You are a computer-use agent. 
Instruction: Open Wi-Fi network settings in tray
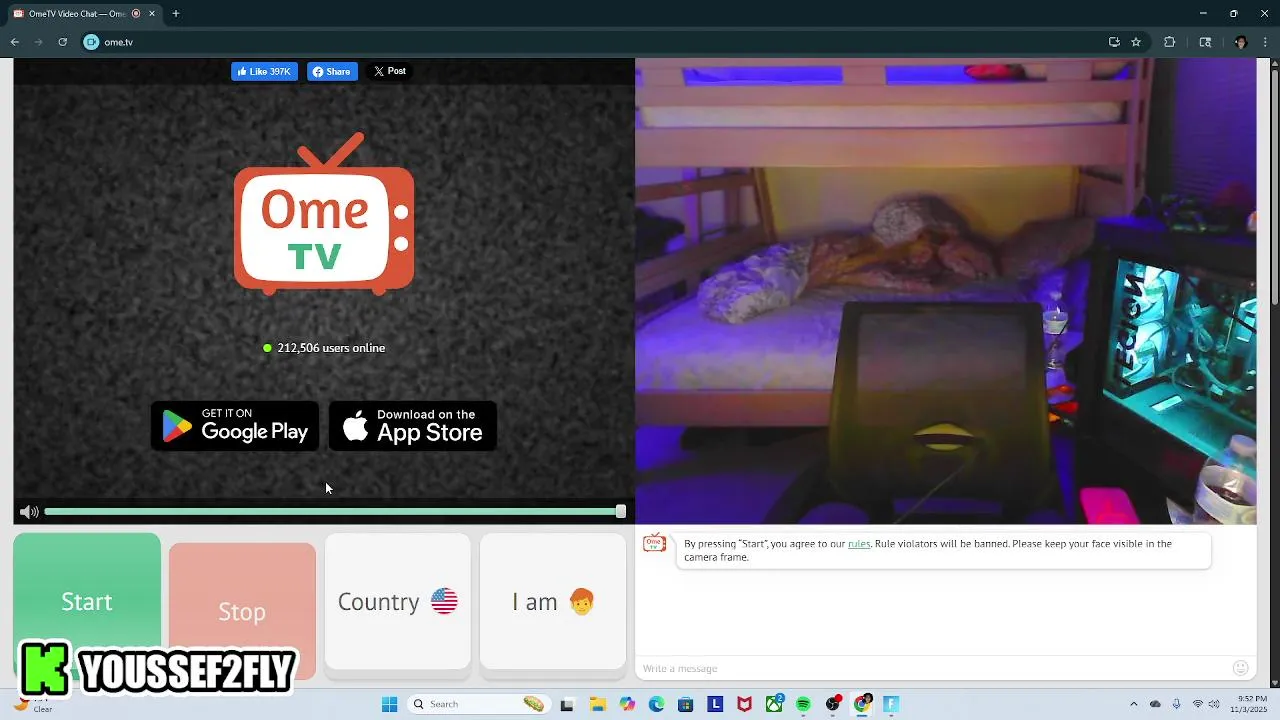1198,704
